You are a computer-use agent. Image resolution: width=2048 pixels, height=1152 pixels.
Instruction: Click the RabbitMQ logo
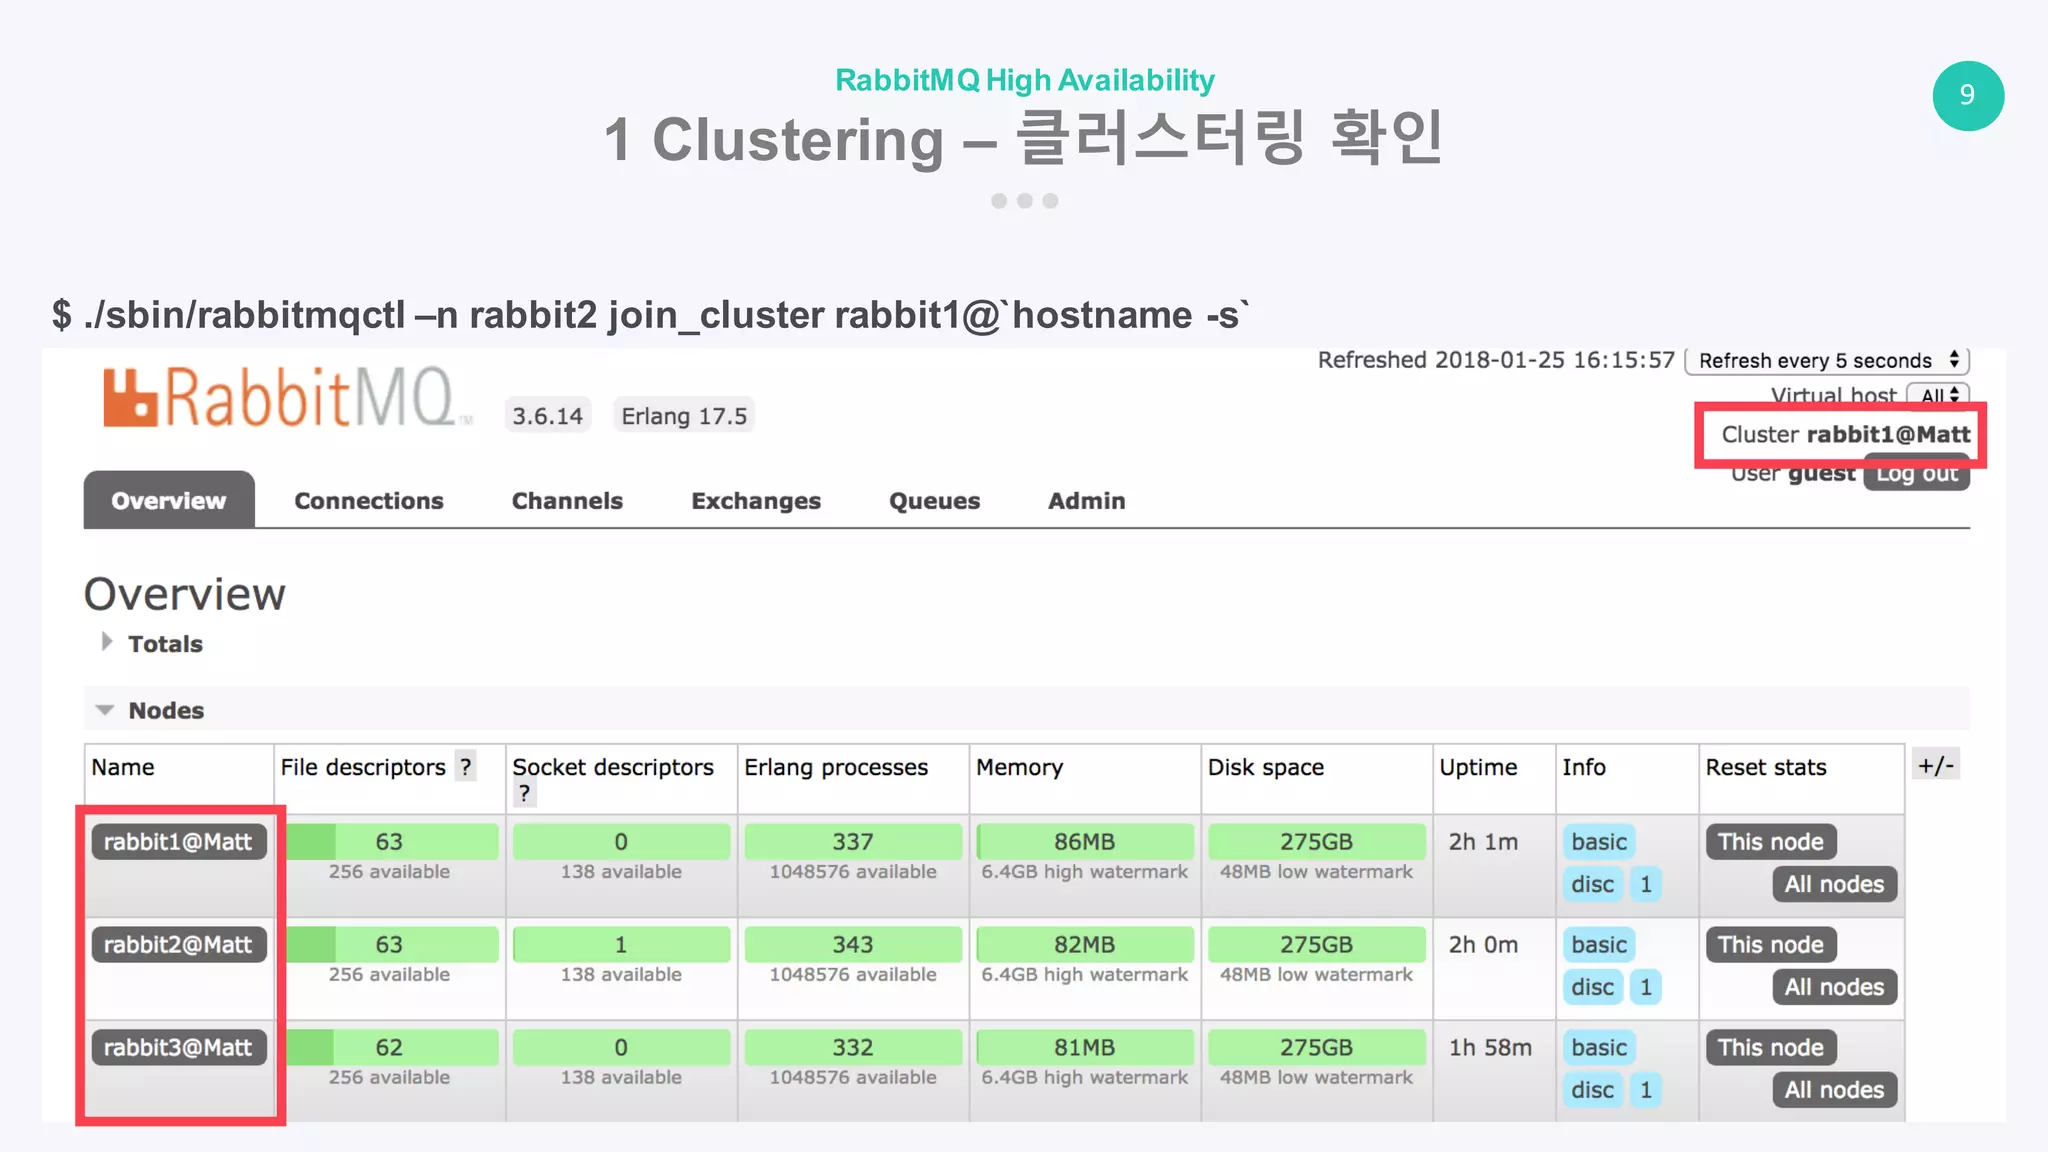point(287,398)
